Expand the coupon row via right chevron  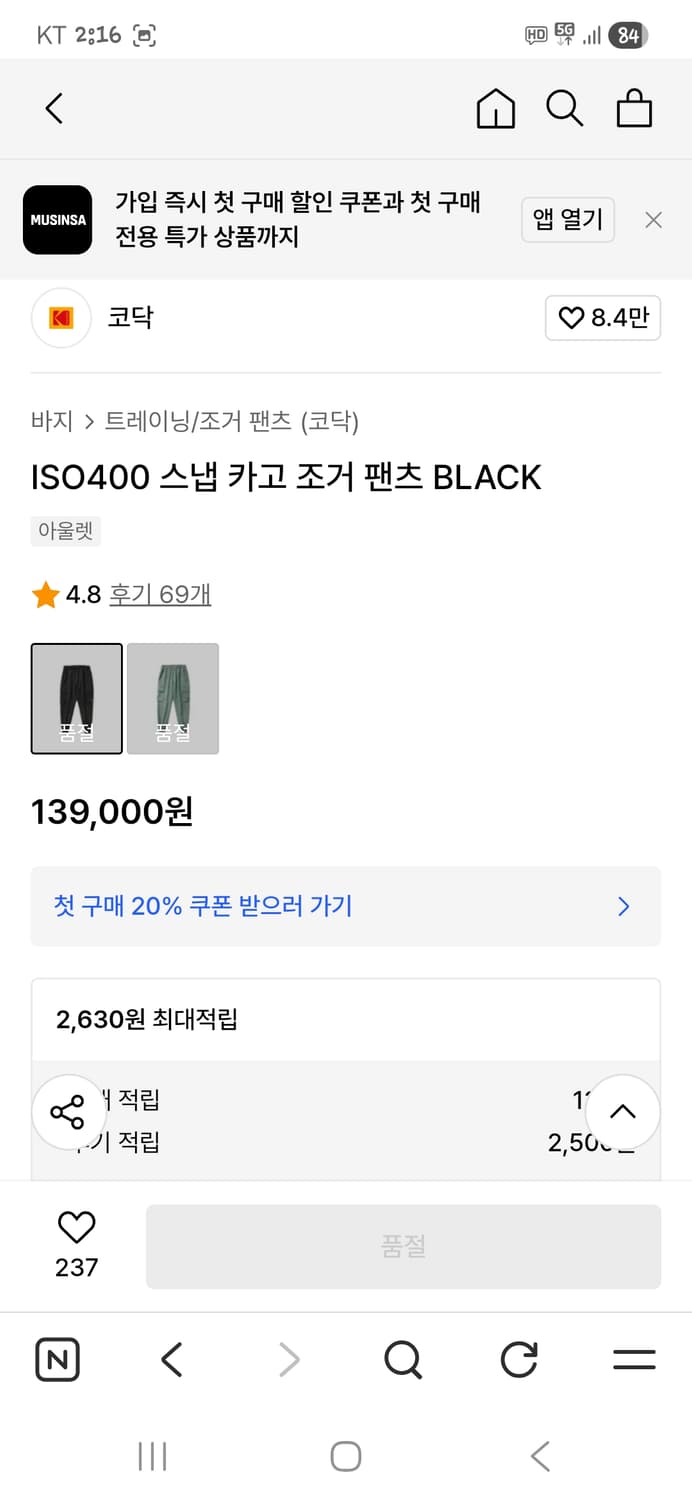point(623,906)
